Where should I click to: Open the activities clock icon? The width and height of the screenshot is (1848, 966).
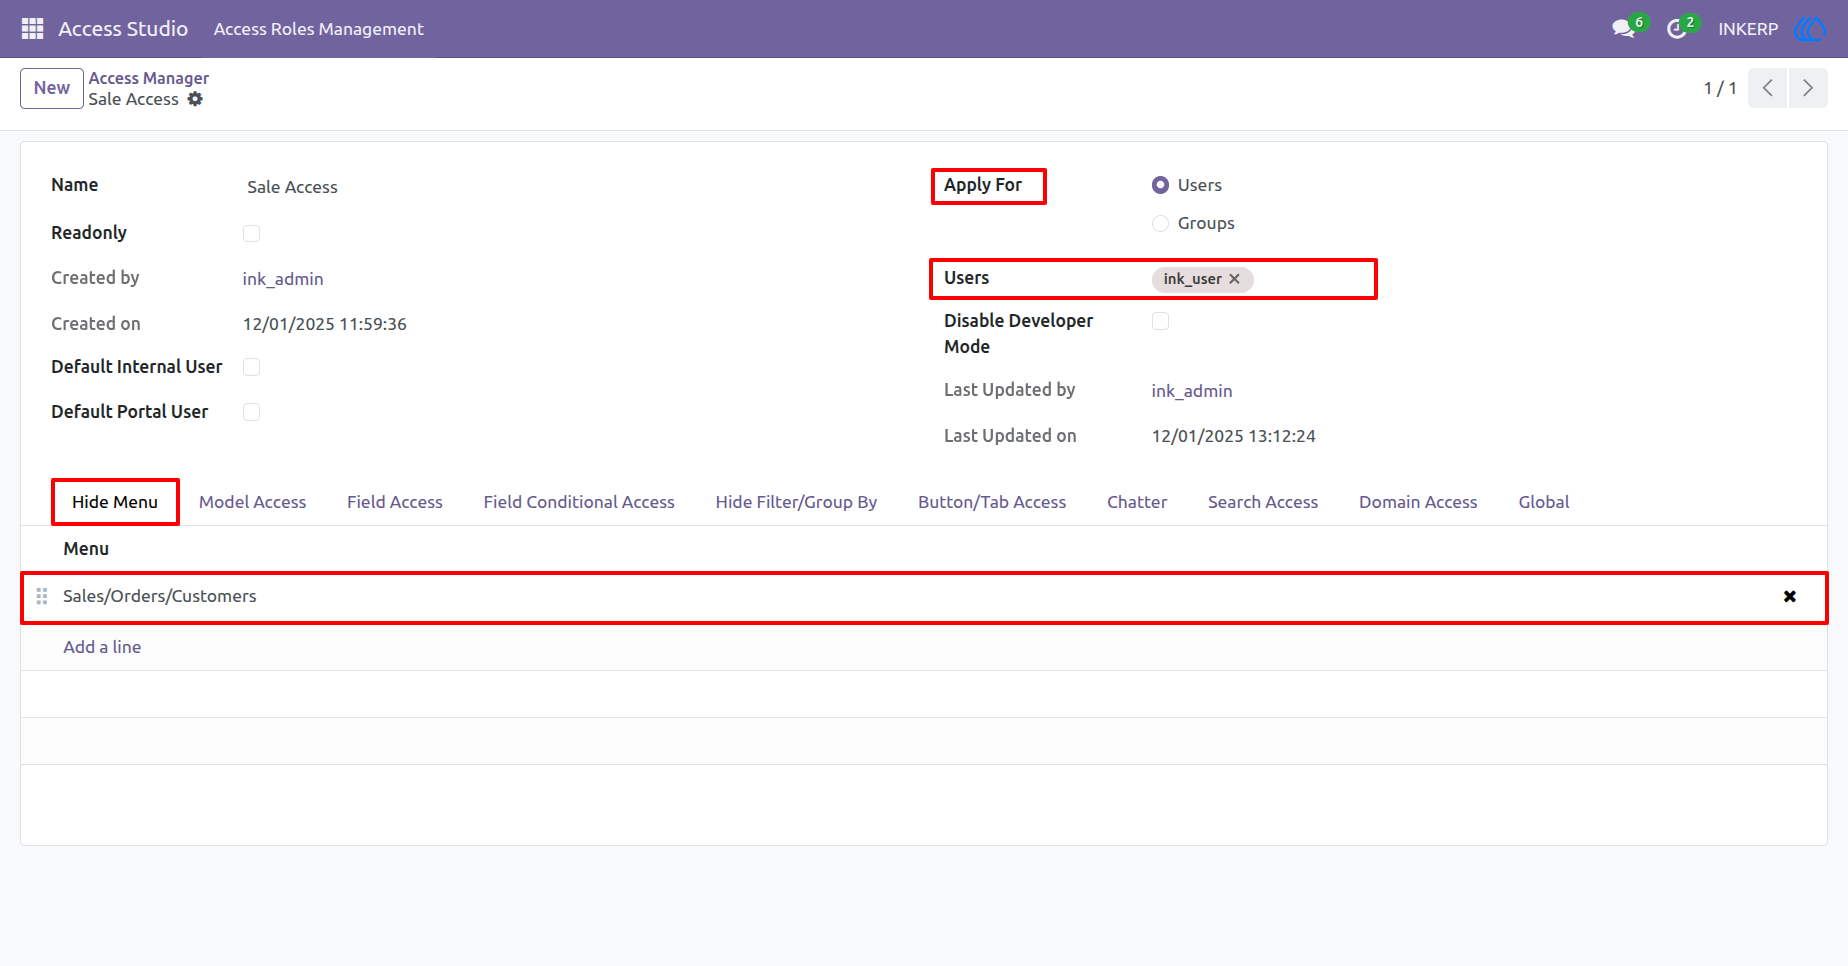1676,29
